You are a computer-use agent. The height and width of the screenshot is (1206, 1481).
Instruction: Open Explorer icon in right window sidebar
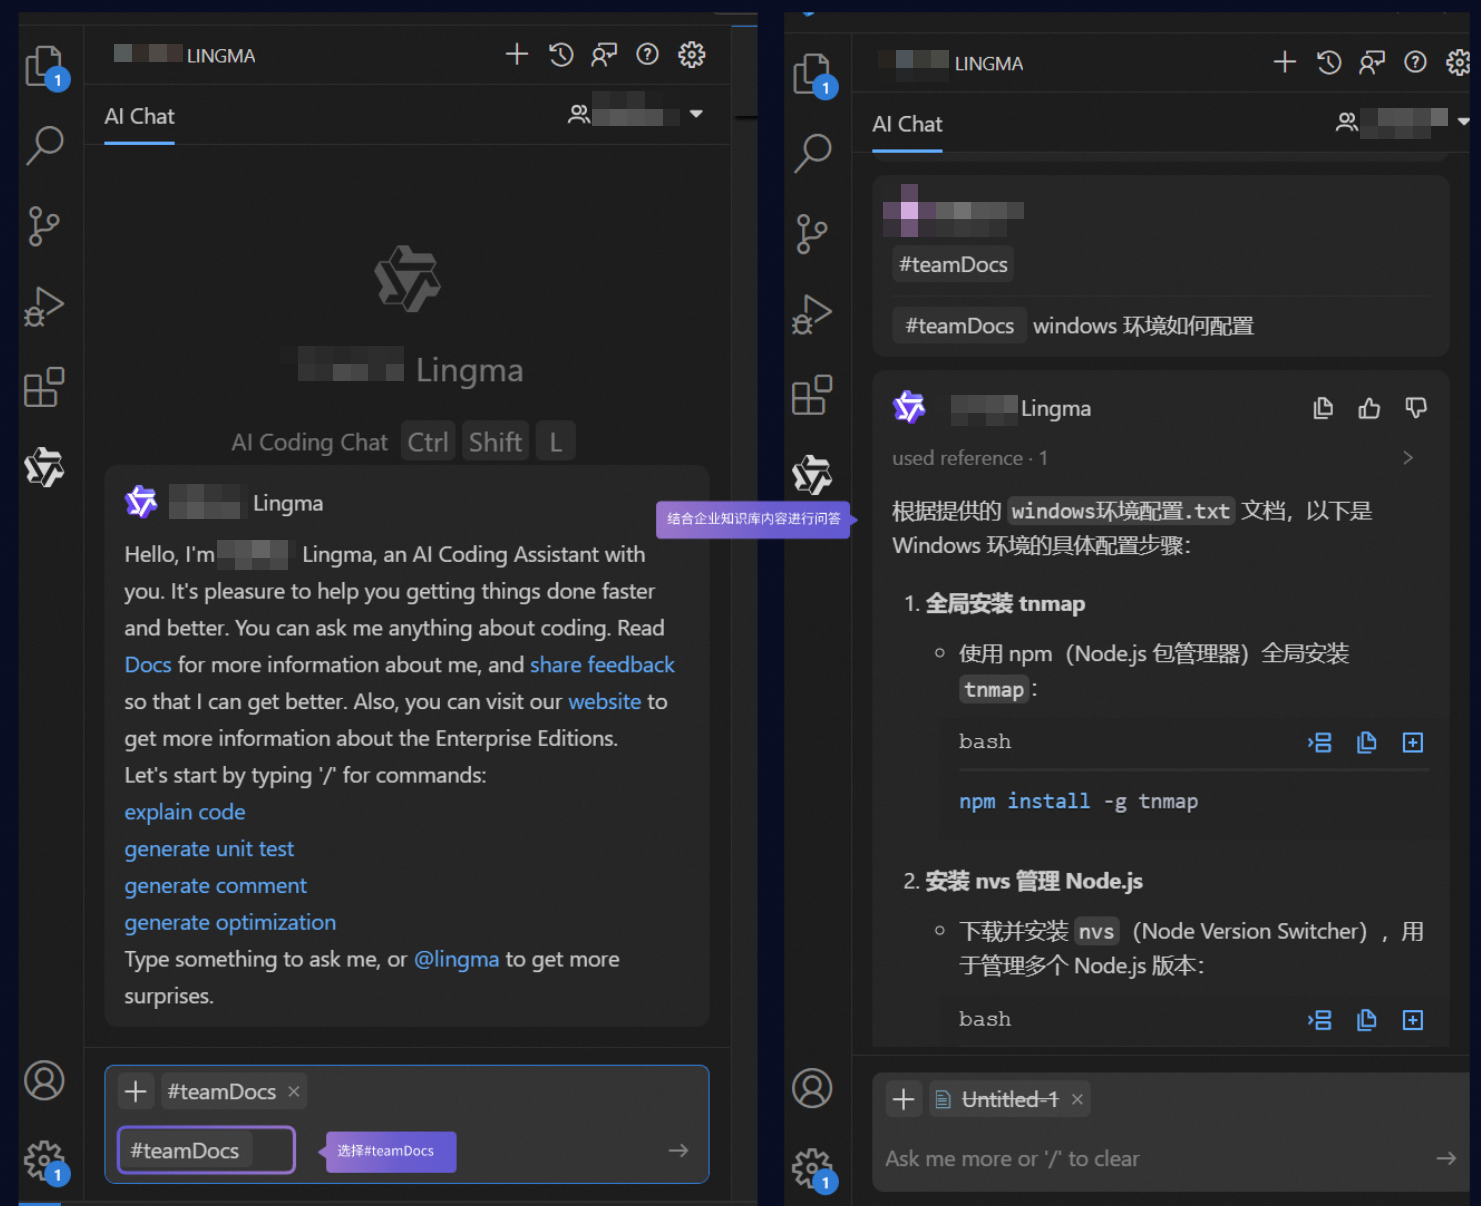coord(814,76)
